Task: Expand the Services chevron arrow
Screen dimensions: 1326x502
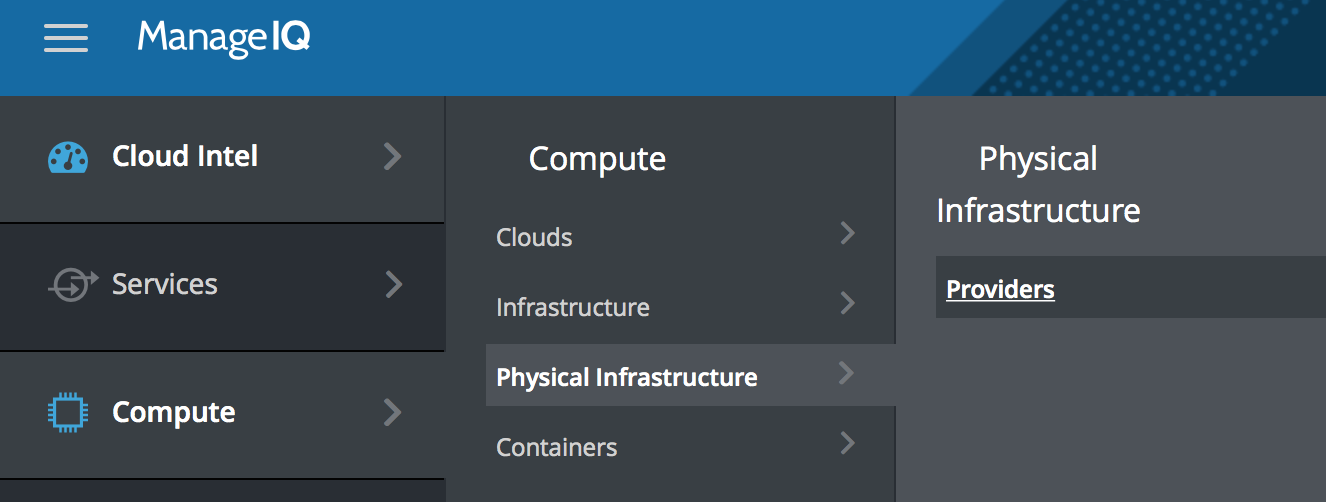Action: [393, 284]
